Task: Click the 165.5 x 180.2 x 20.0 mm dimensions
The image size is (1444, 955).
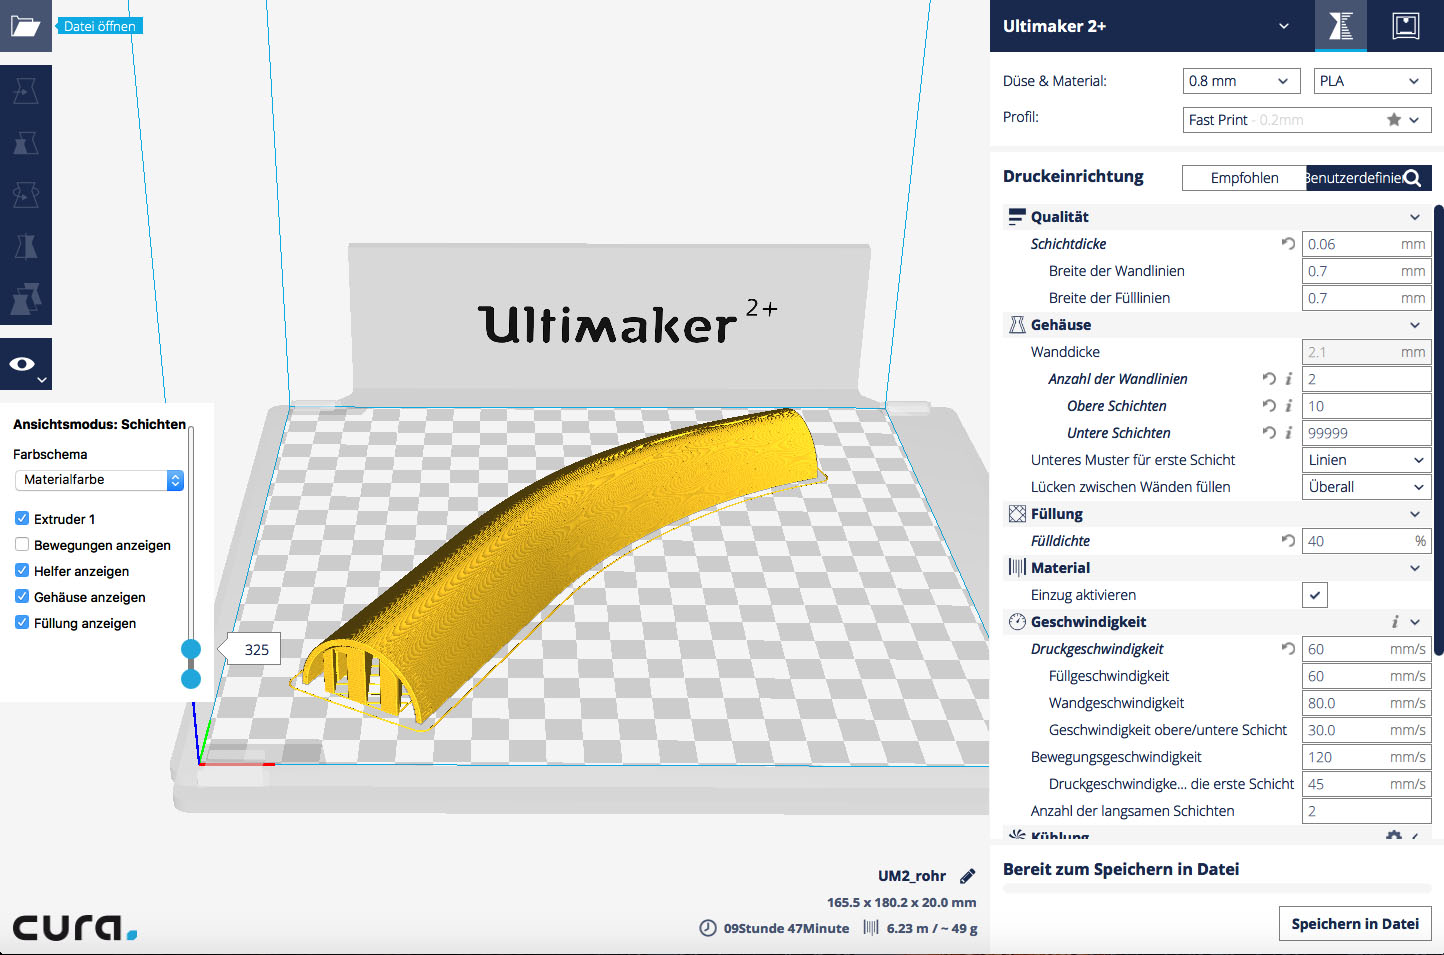Action: [901, 902]
